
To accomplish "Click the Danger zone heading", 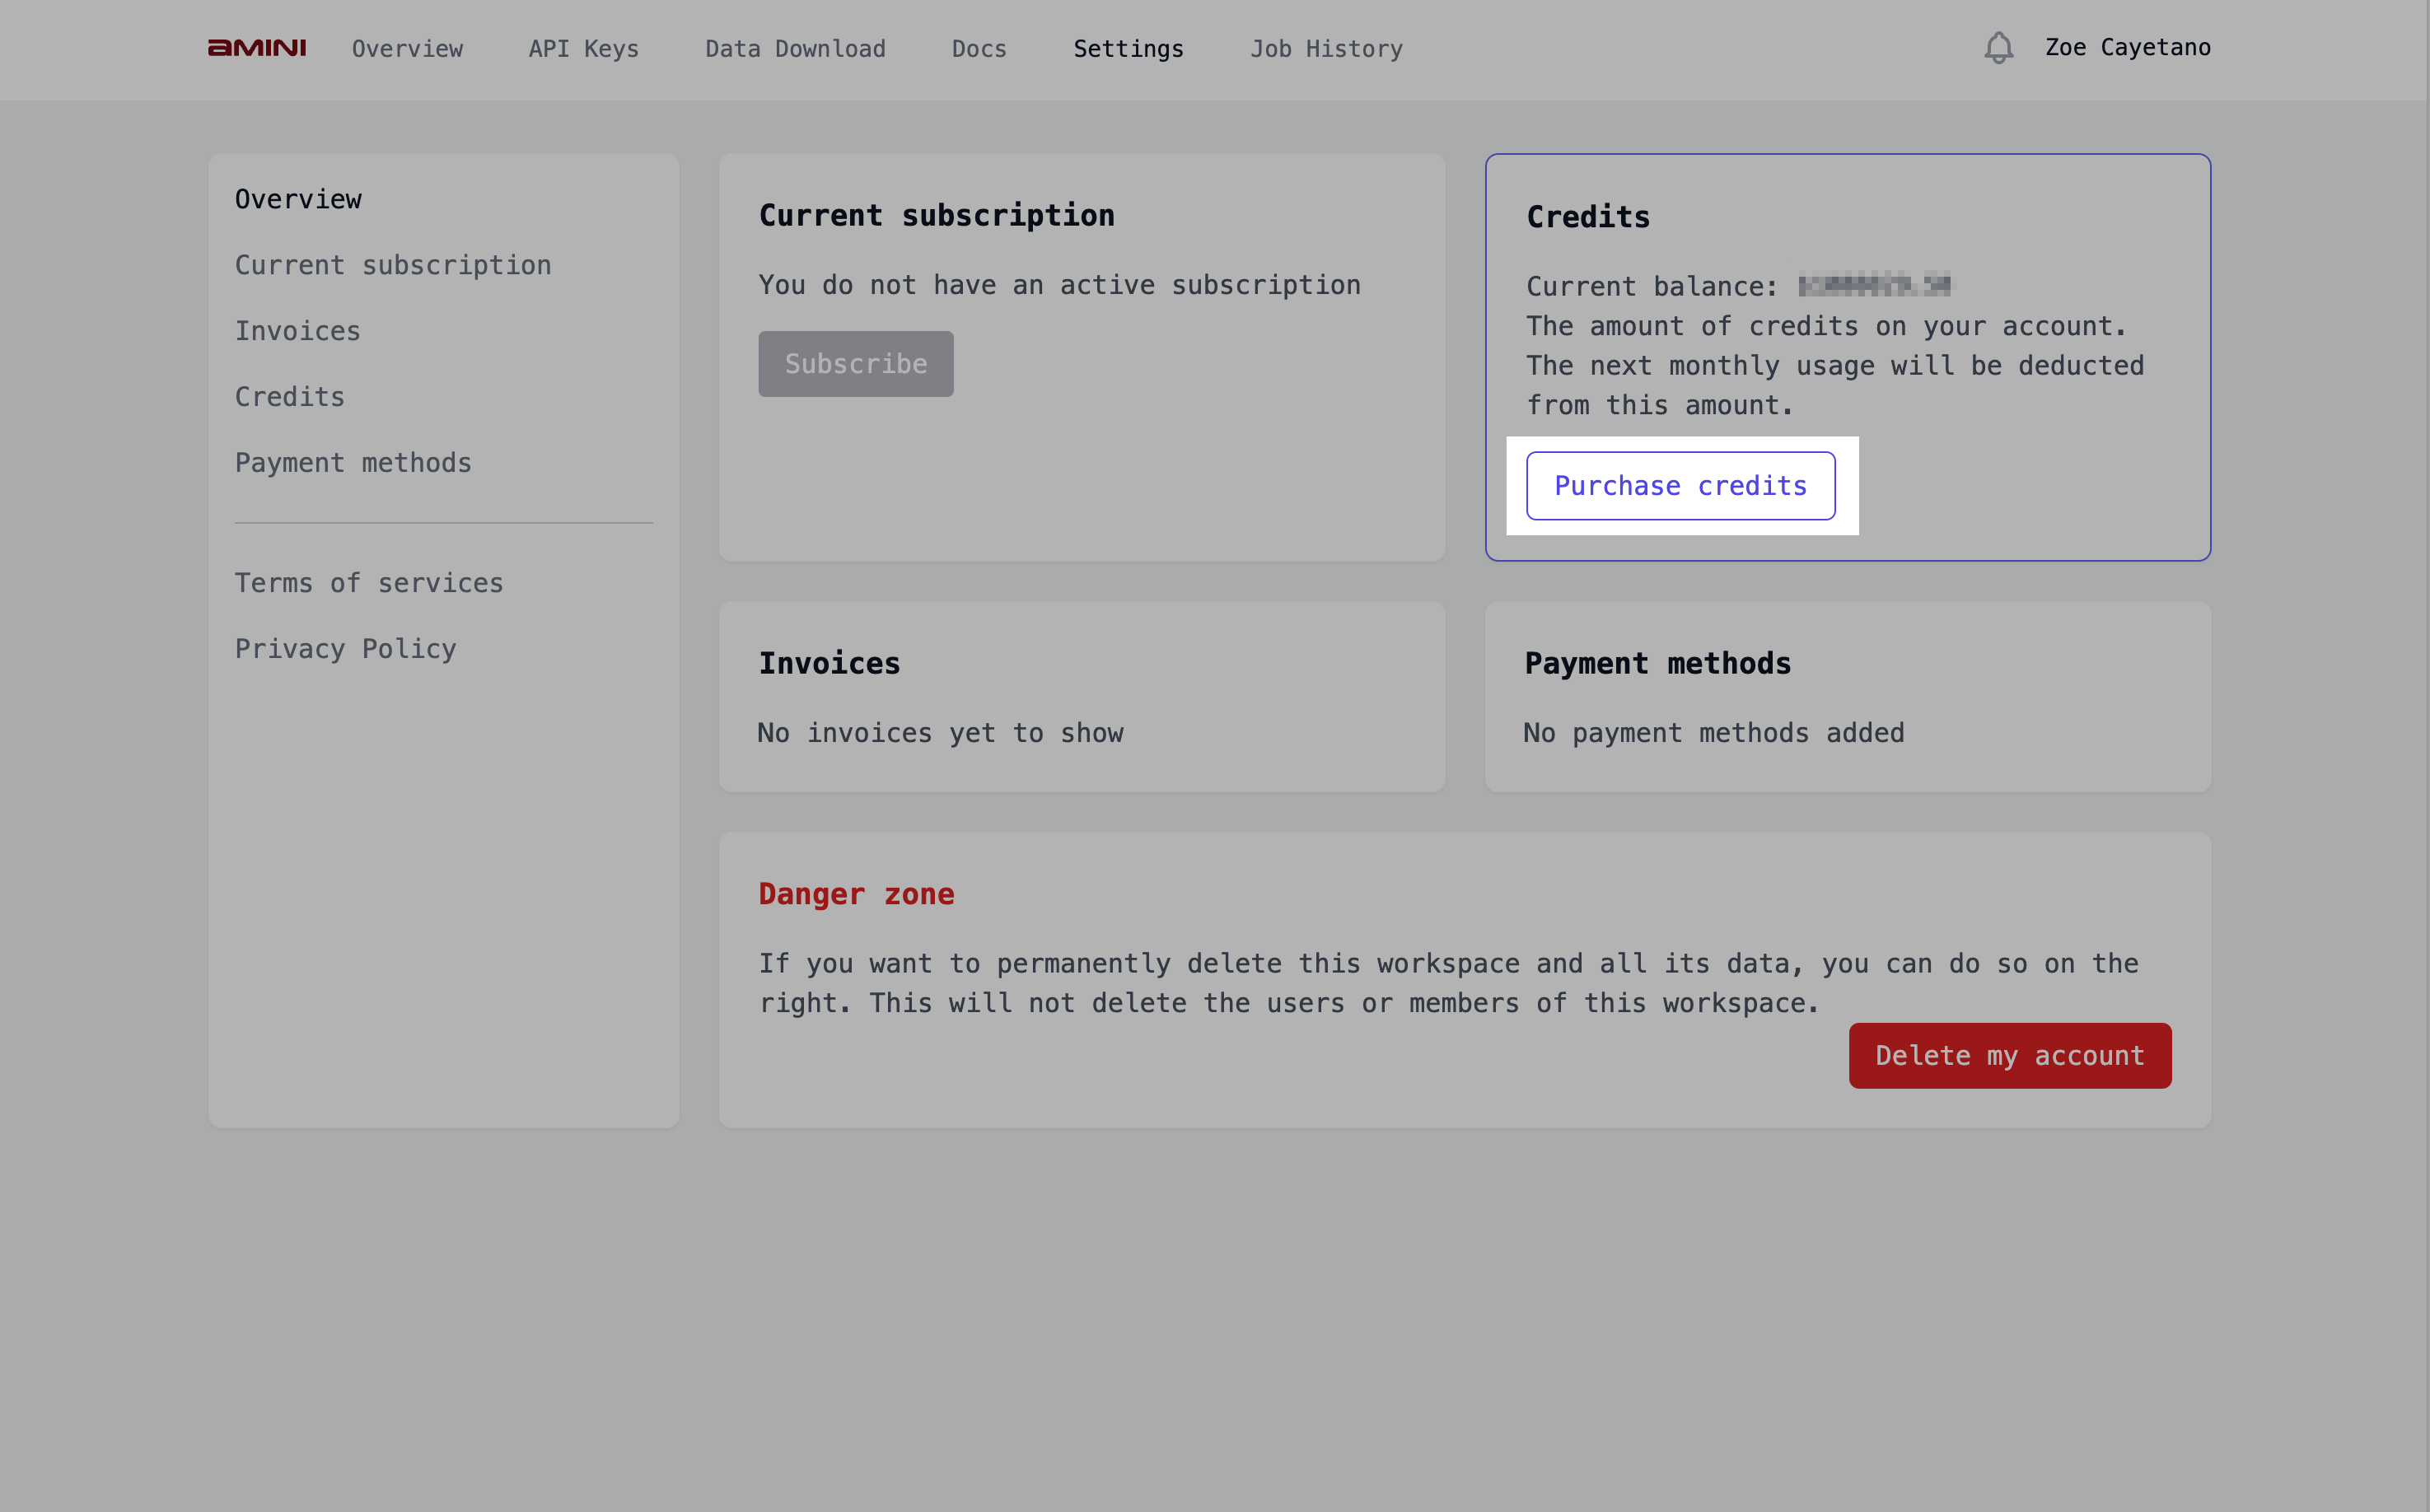I will 856,894.
